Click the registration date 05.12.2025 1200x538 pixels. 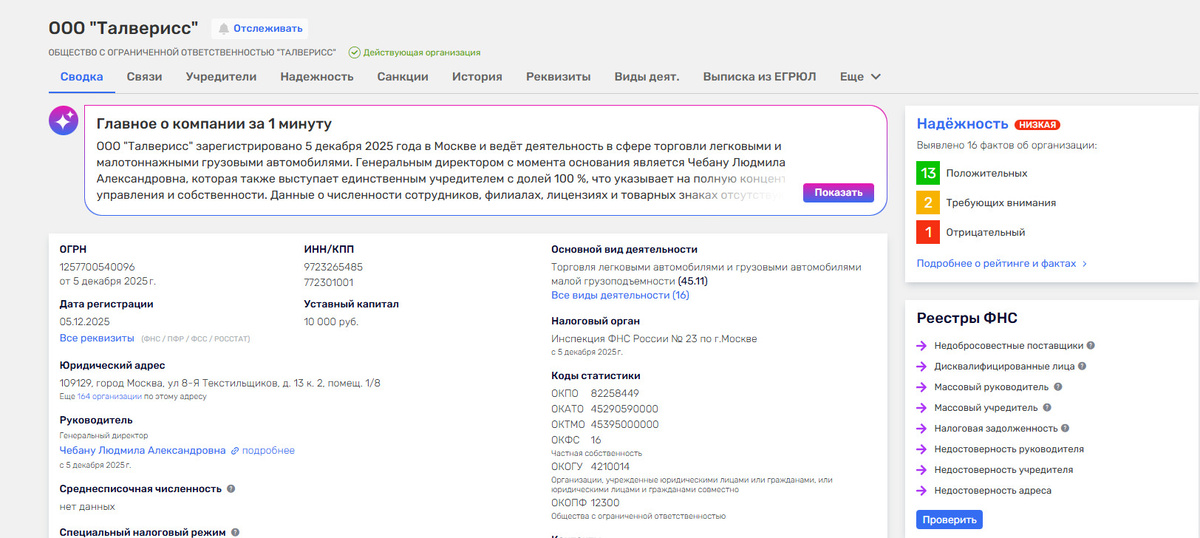tap(85, 322)
